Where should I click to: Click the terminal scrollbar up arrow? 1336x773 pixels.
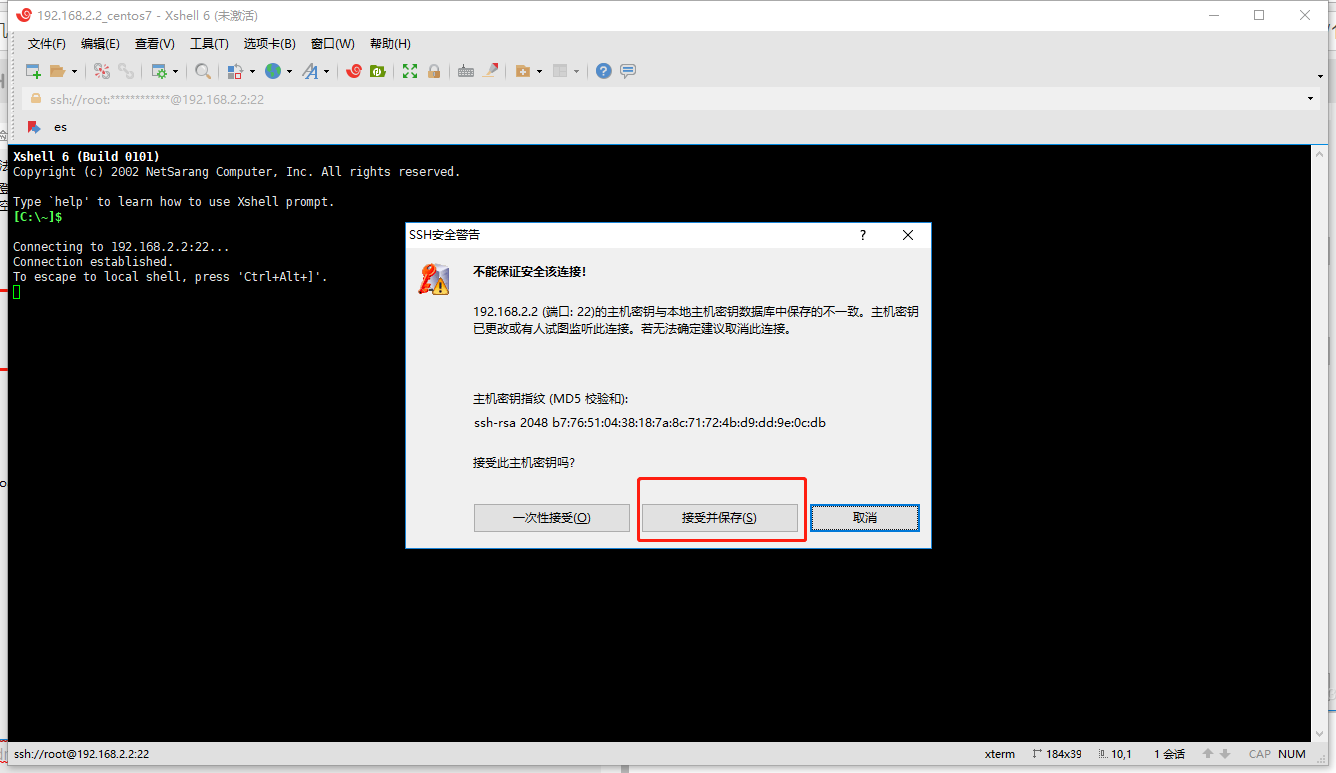point(1320,152)
